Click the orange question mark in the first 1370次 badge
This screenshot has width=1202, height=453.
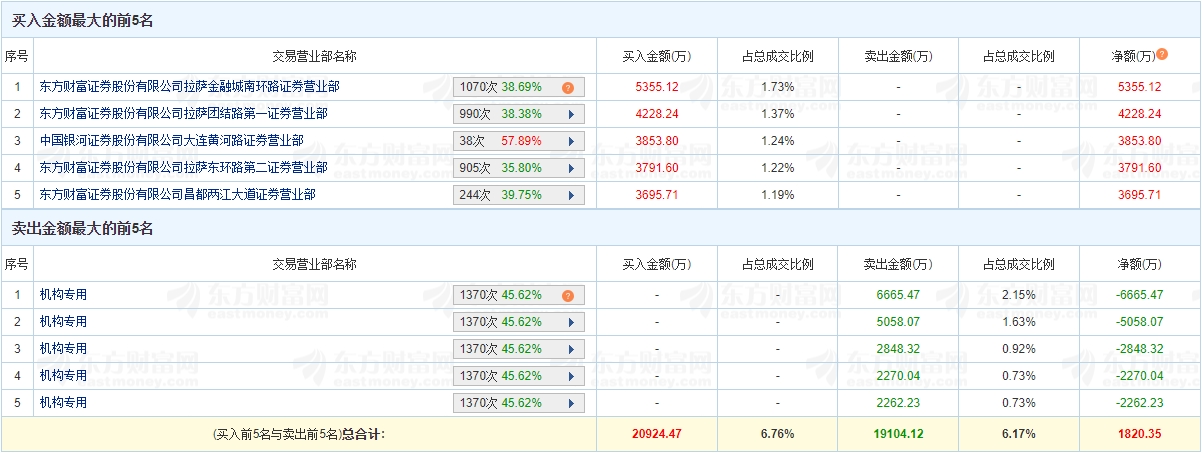pyautogui.click(x=568, y=296)
